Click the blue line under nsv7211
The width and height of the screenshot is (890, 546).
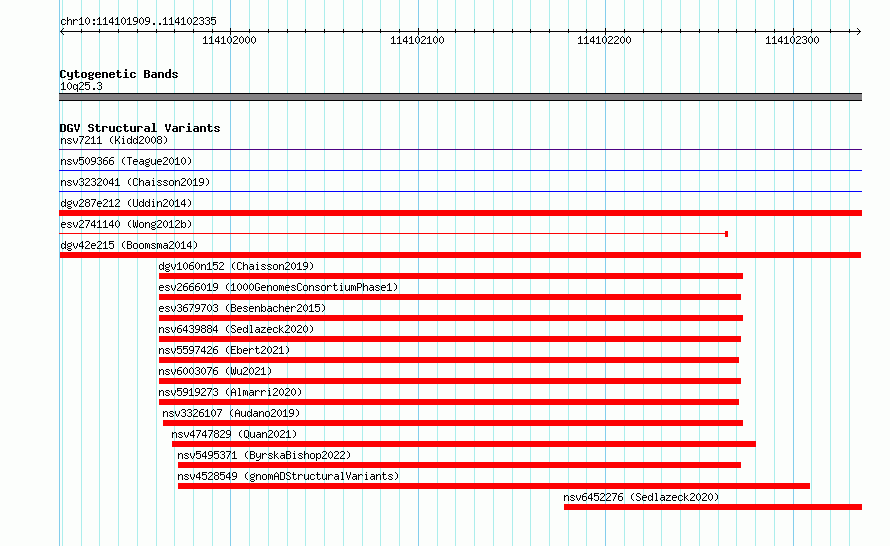[460, 150]
